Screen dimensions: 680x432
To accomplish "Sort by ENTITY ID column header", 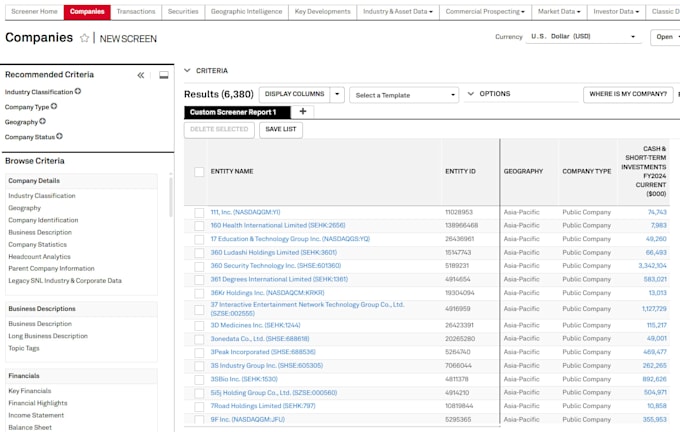I will coord(460,171).
